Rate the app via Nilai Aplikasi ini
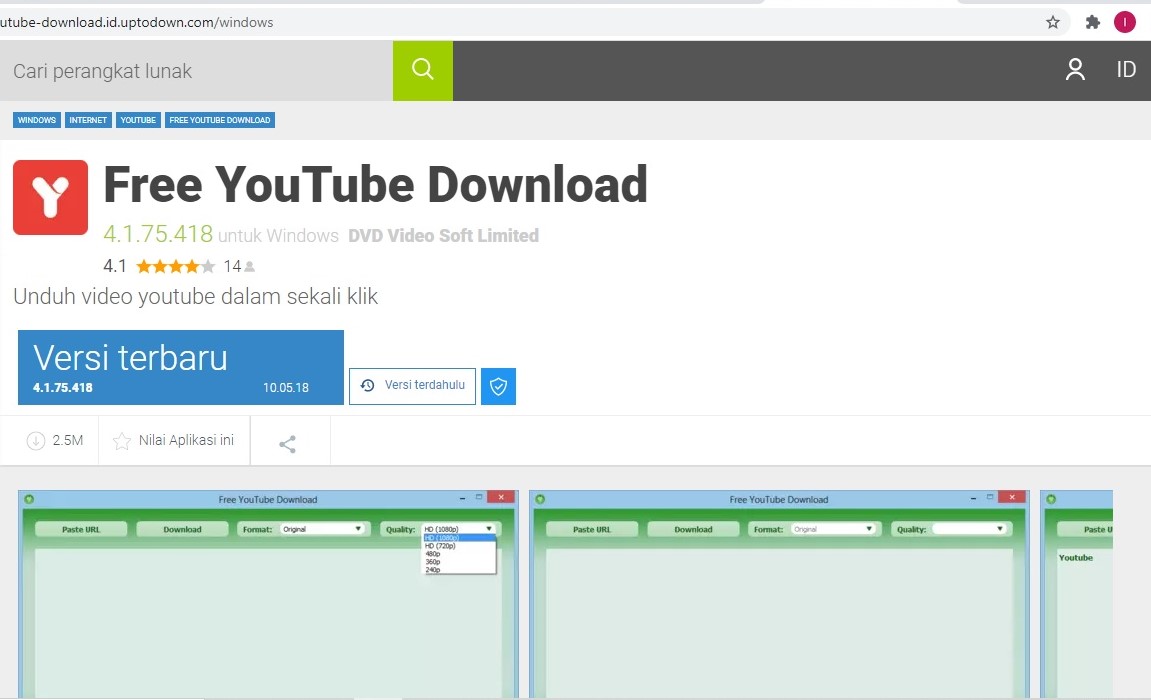Screen dimensions: 1151x700 coord(174,440)
